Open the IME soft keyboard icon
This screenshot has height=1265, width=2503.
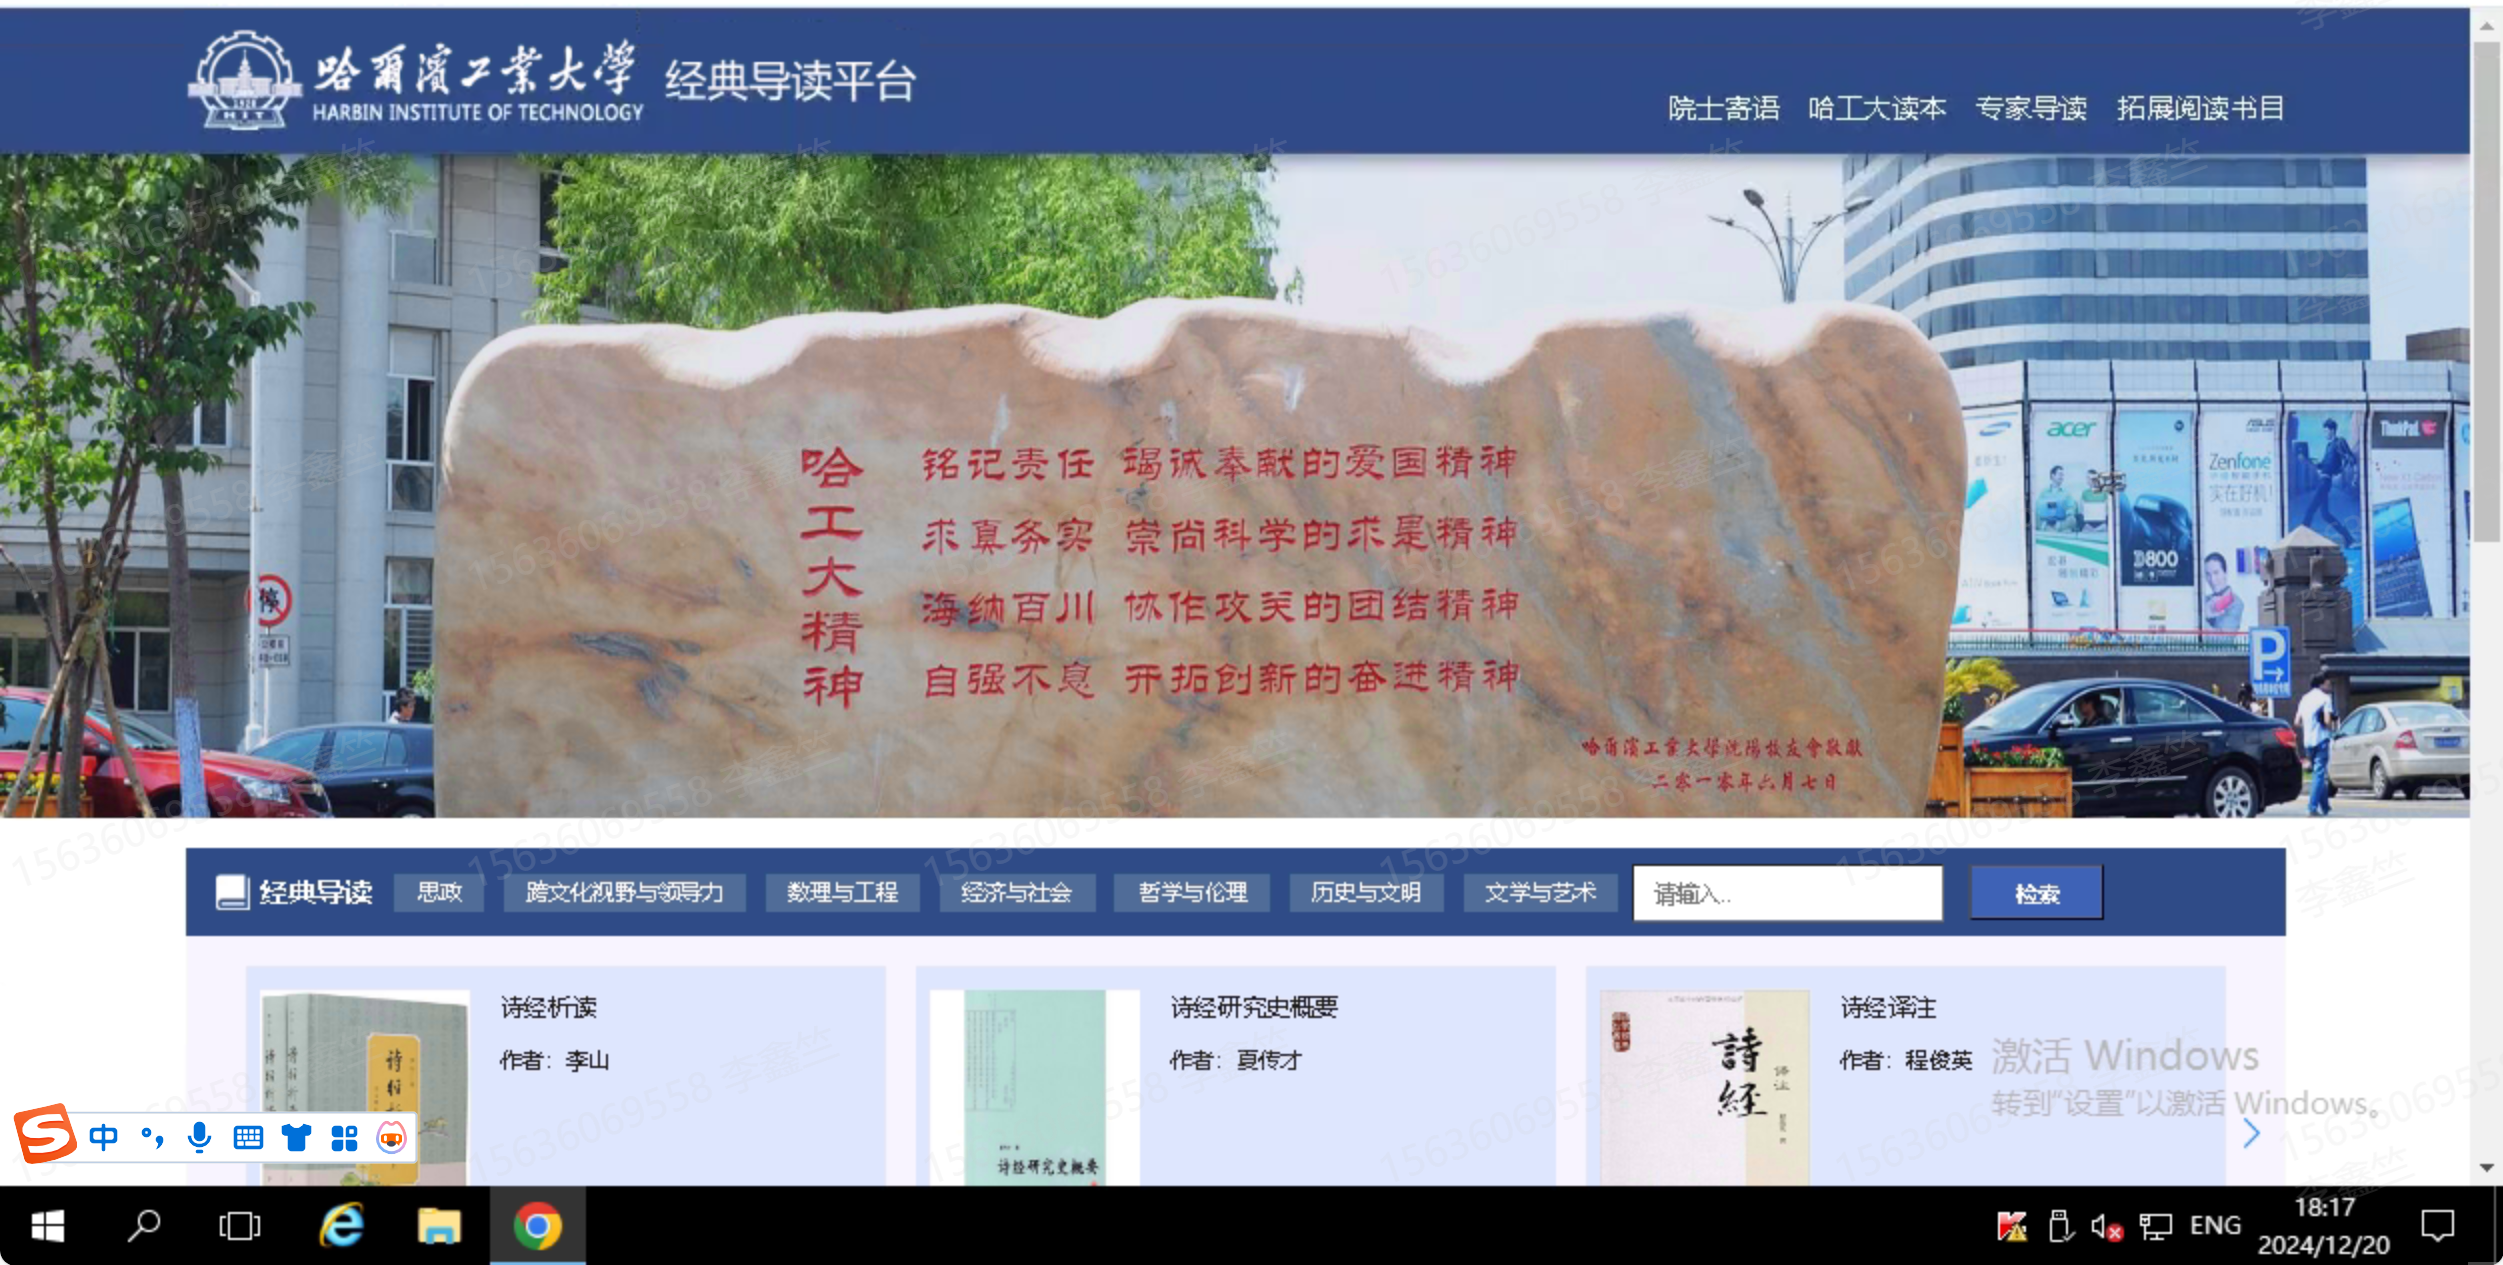click(x=248, y=1137)
